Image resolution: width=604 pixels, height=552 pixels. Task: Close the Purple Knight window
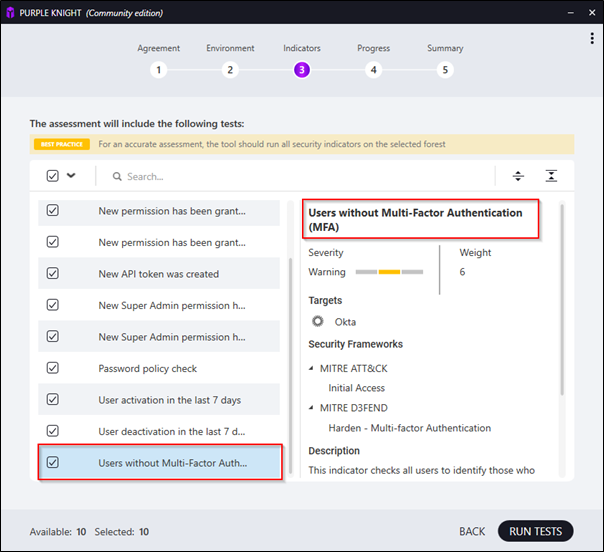(x=592, y=13)
